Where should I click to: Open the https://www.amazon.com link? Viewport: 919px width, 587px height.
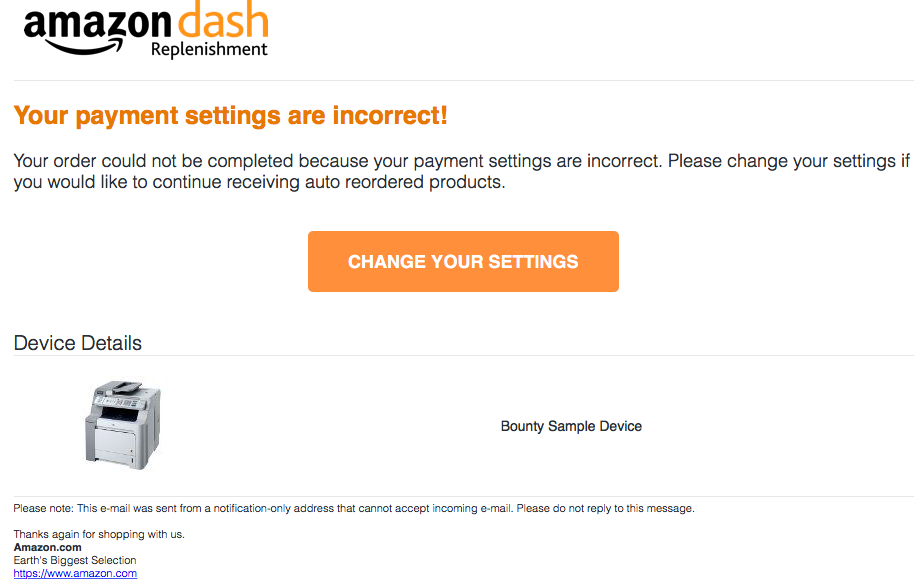75,574
